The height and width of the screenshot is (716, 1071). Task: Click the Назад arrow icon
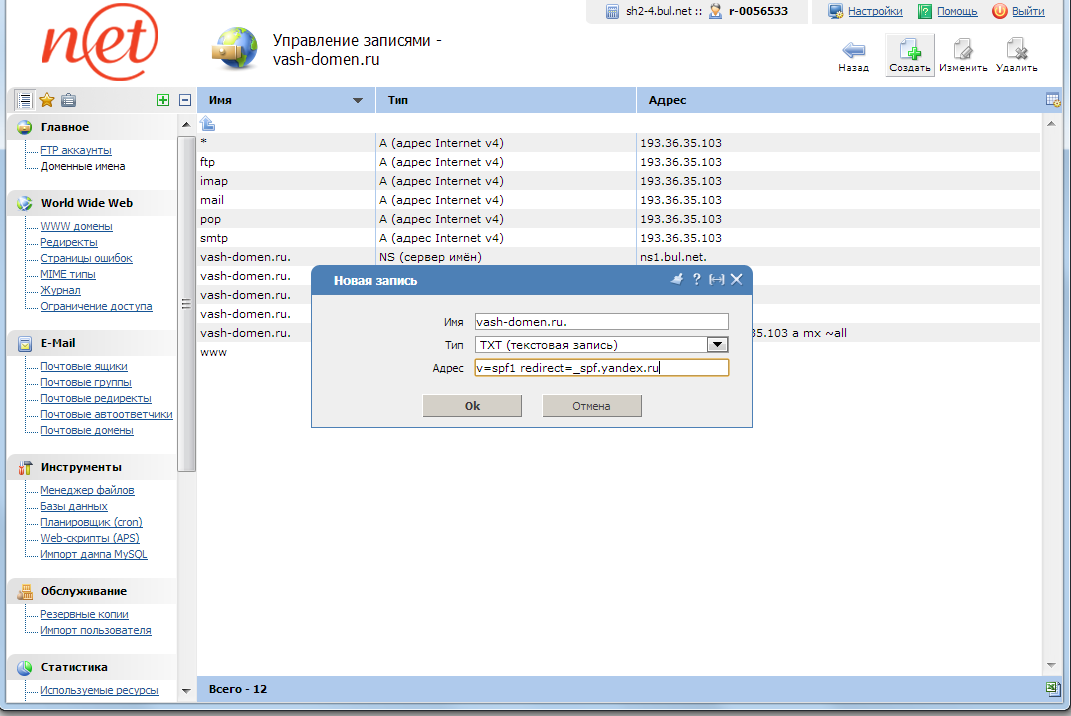click(853, 49)
